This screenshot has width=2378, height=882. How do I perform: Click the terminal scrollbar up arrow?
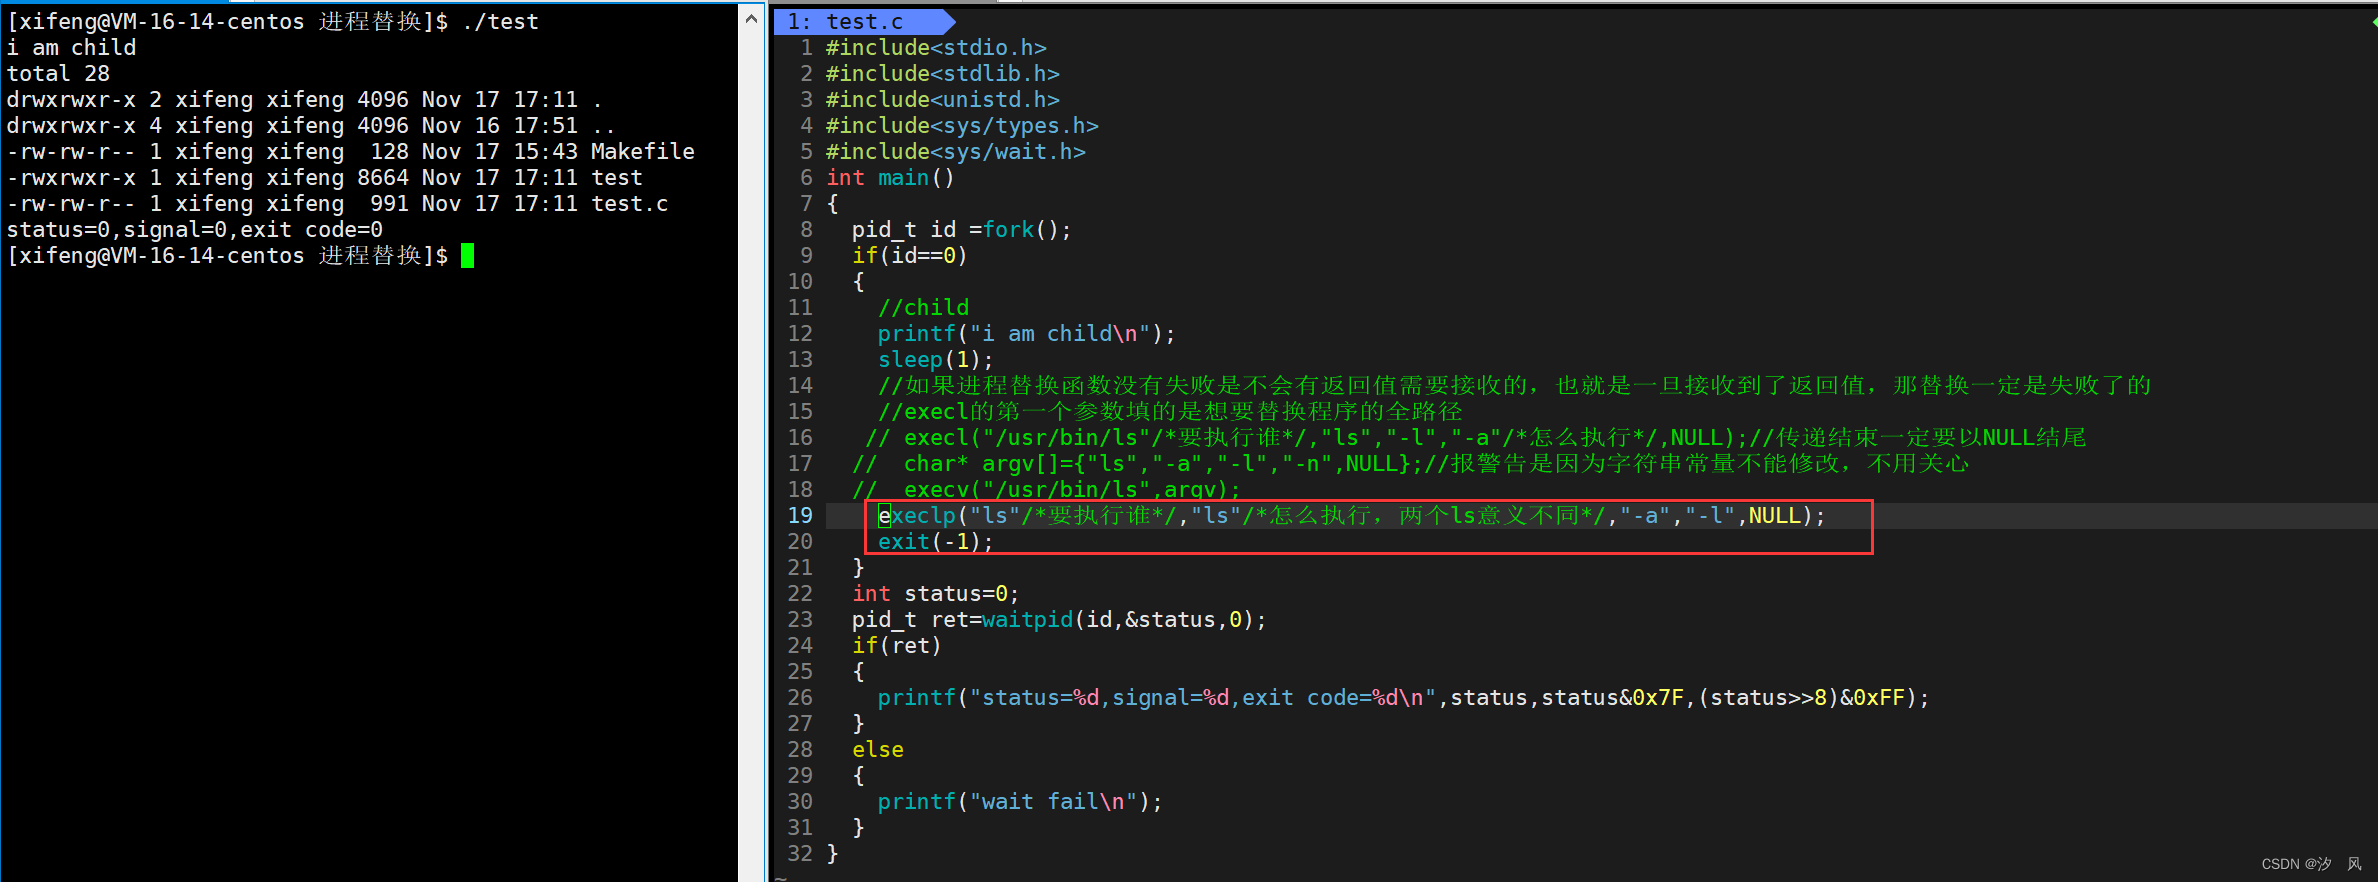coord(752,20)
